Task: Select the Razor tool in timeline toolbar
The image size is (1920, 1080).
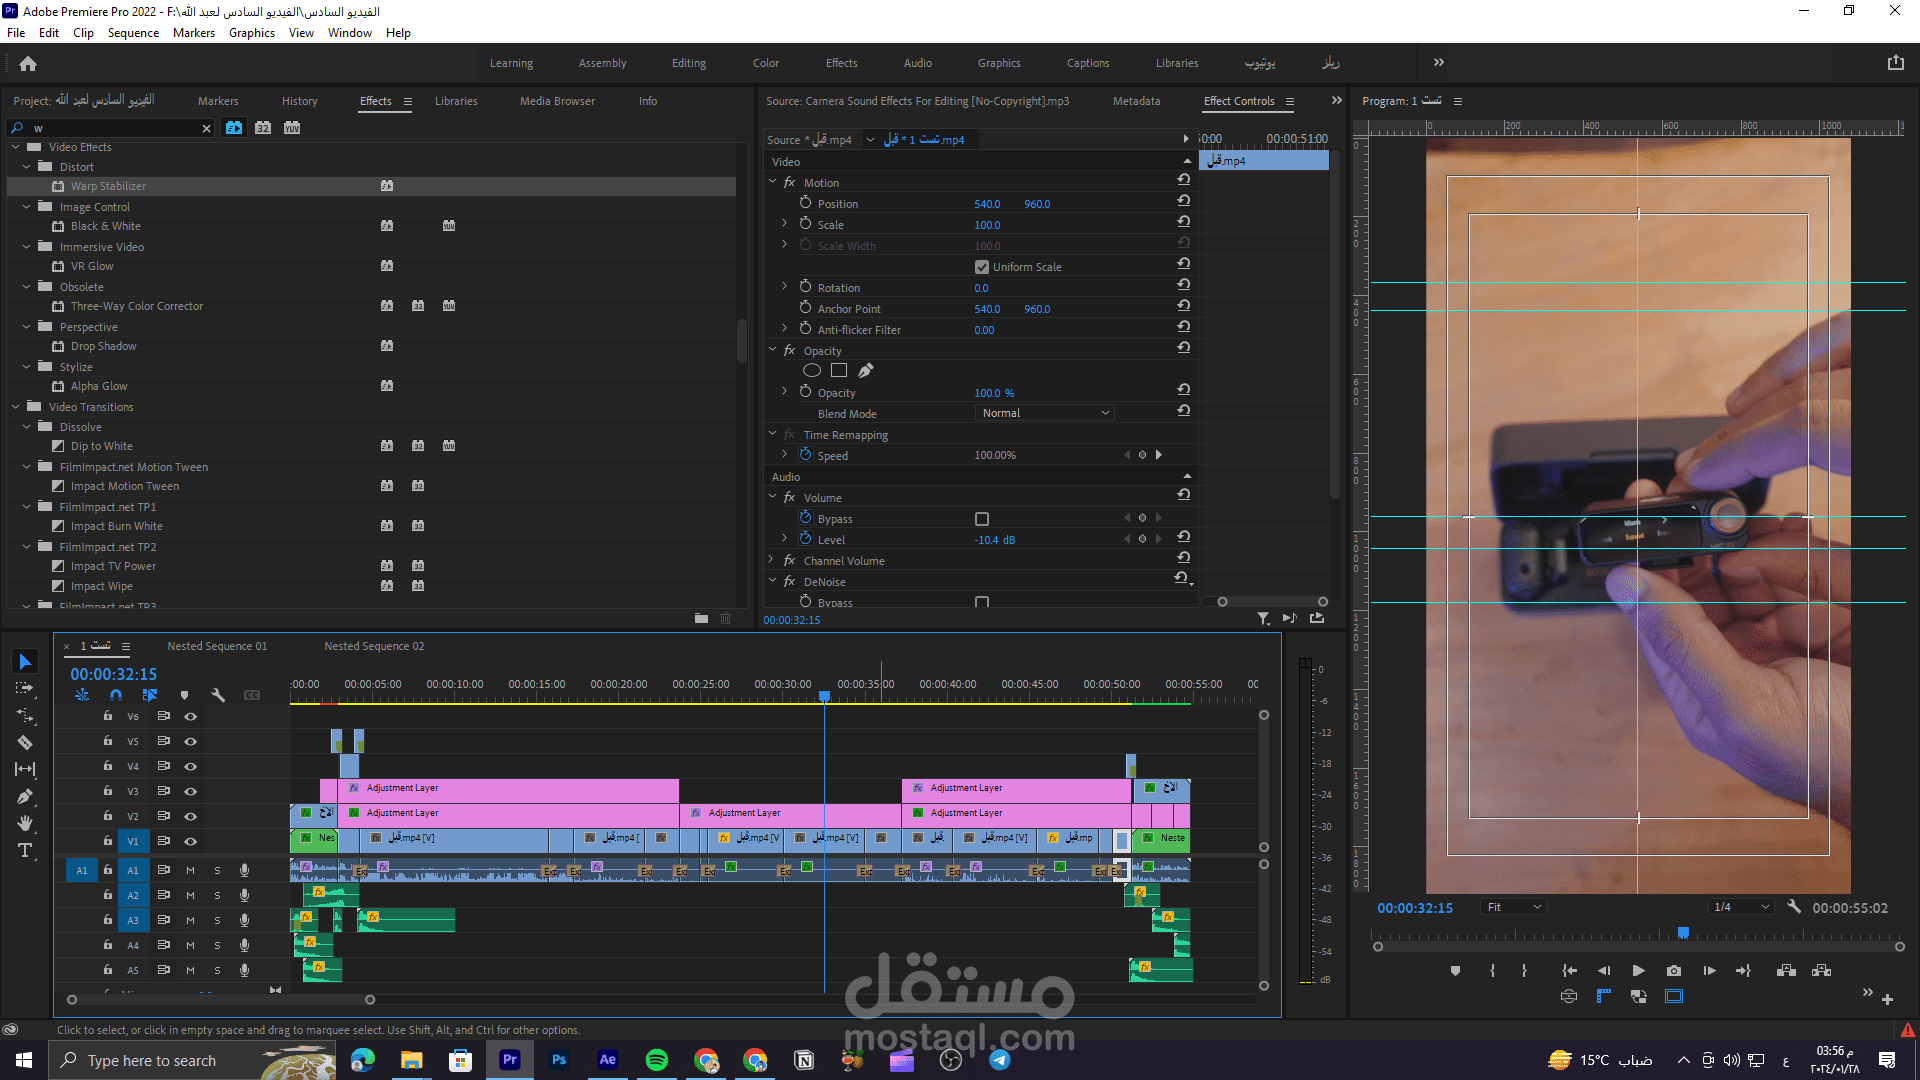Action: point(25,743)
